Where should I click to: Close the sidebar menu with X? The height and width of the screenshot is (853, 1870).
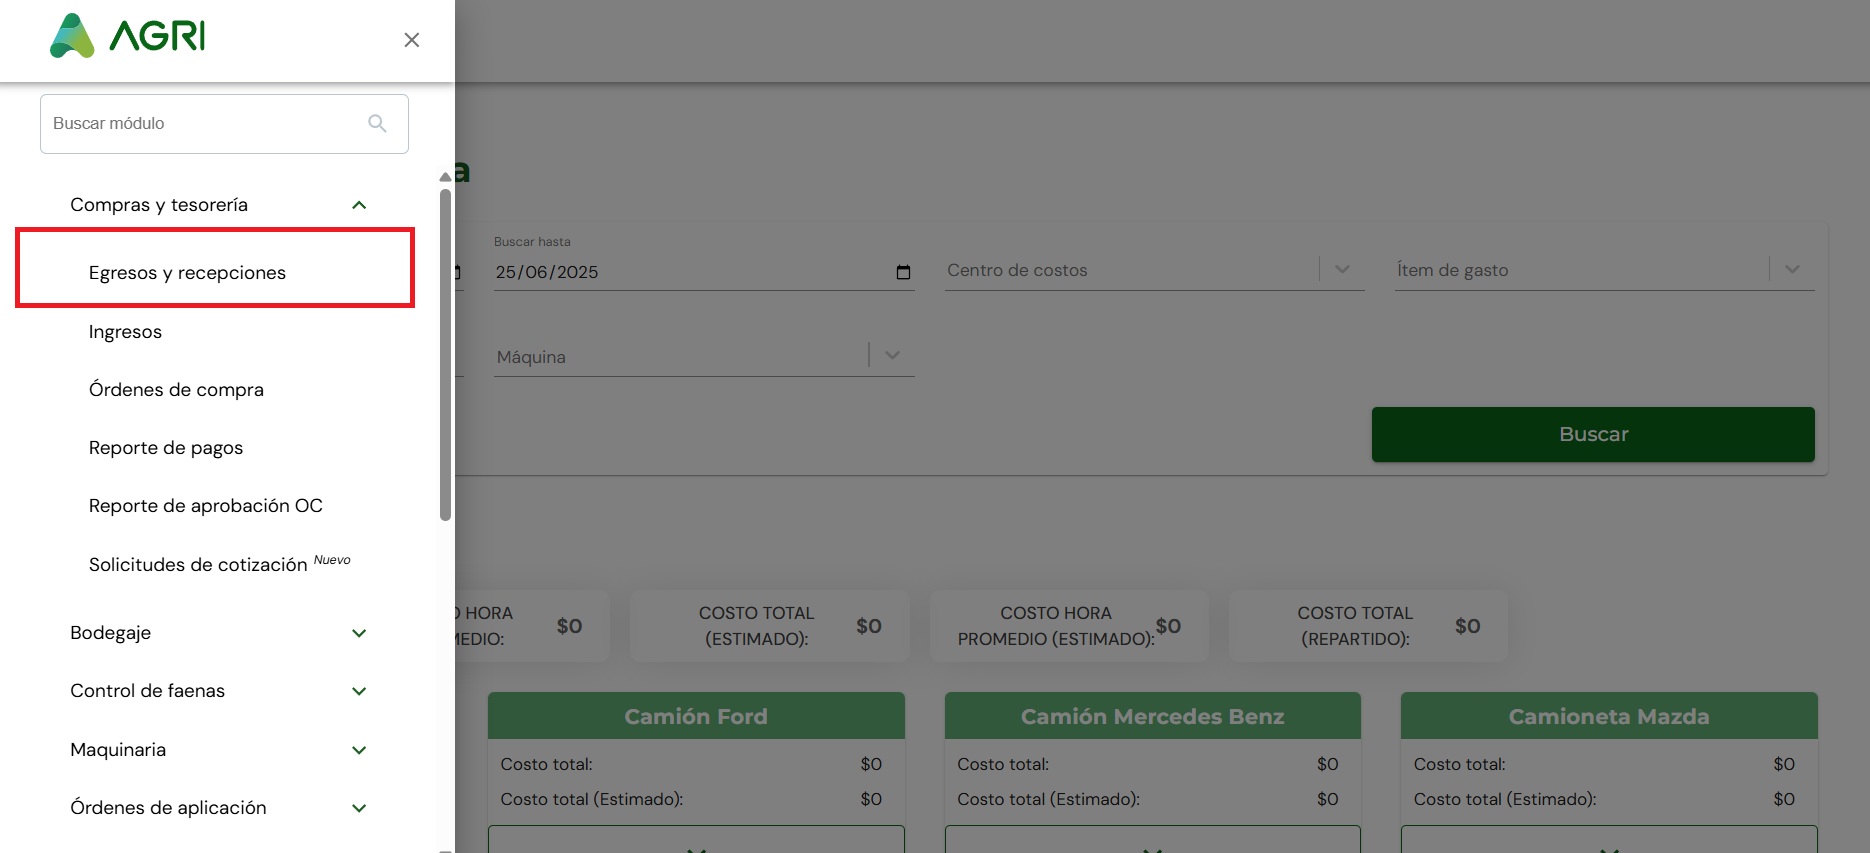411,40
